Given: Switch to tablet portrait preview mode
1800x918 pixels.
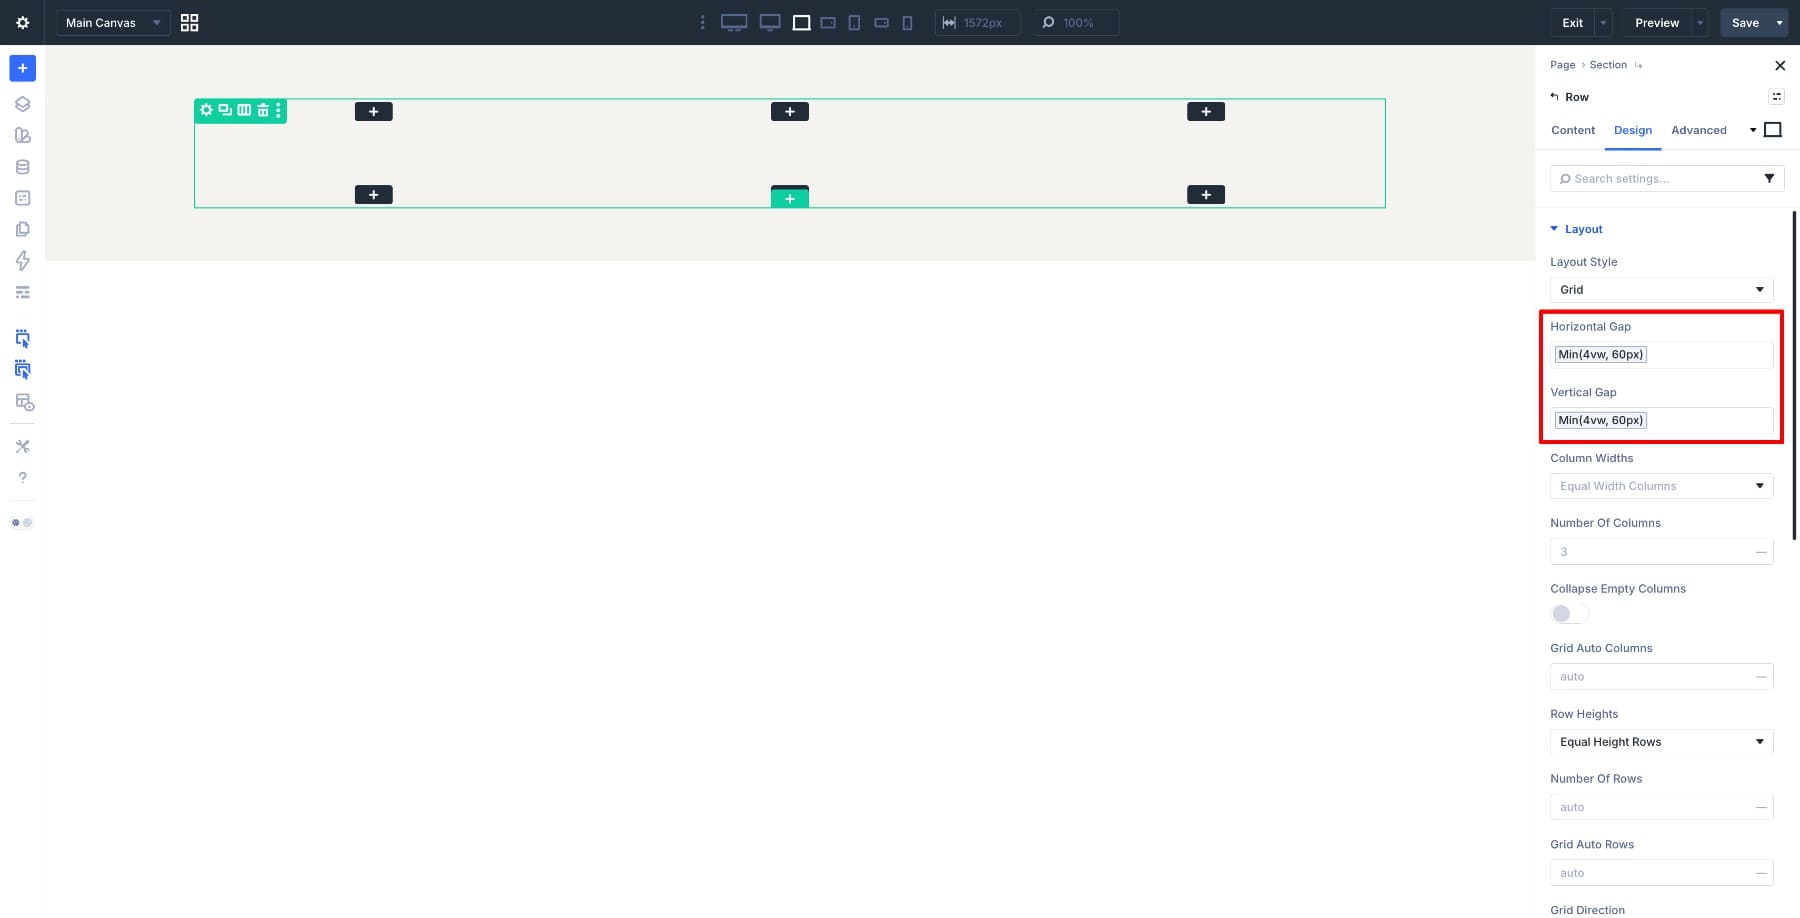Looking at the screenshot, I should pos(854,22).
